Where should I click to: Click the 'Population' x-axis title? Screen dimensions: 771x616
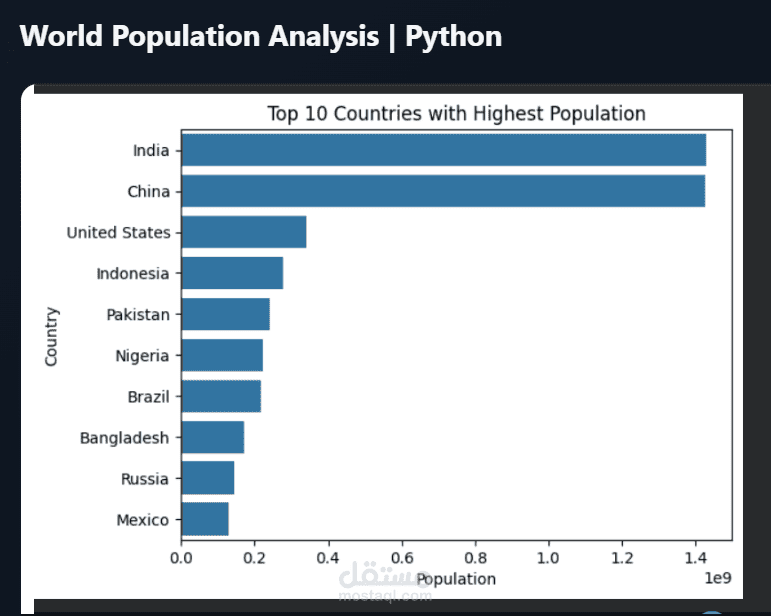(x=456, y=580)
